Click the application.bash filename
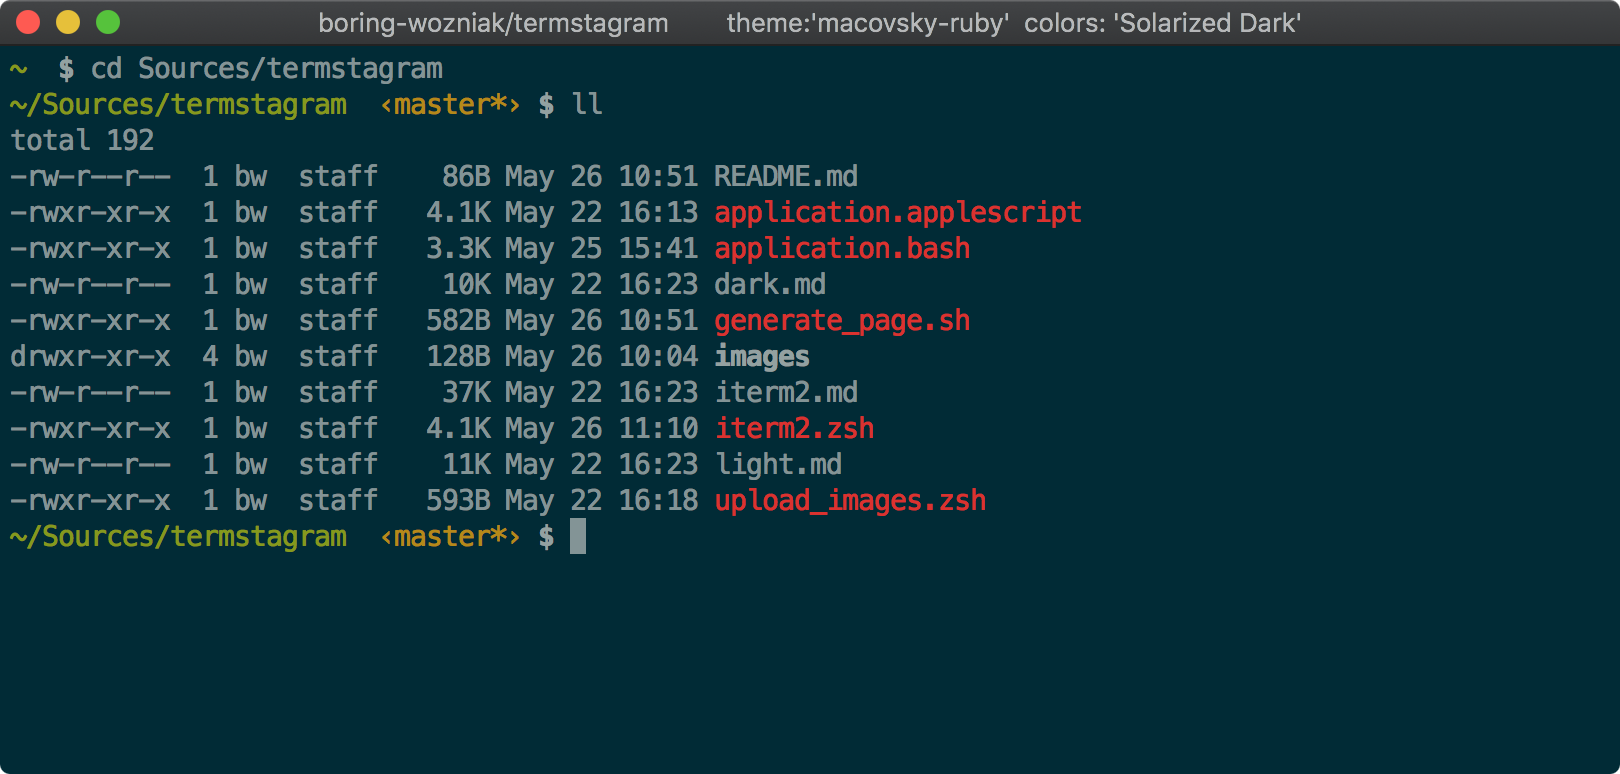The width and height of the screenshot is (1620, 774). (x=841, y=249)
